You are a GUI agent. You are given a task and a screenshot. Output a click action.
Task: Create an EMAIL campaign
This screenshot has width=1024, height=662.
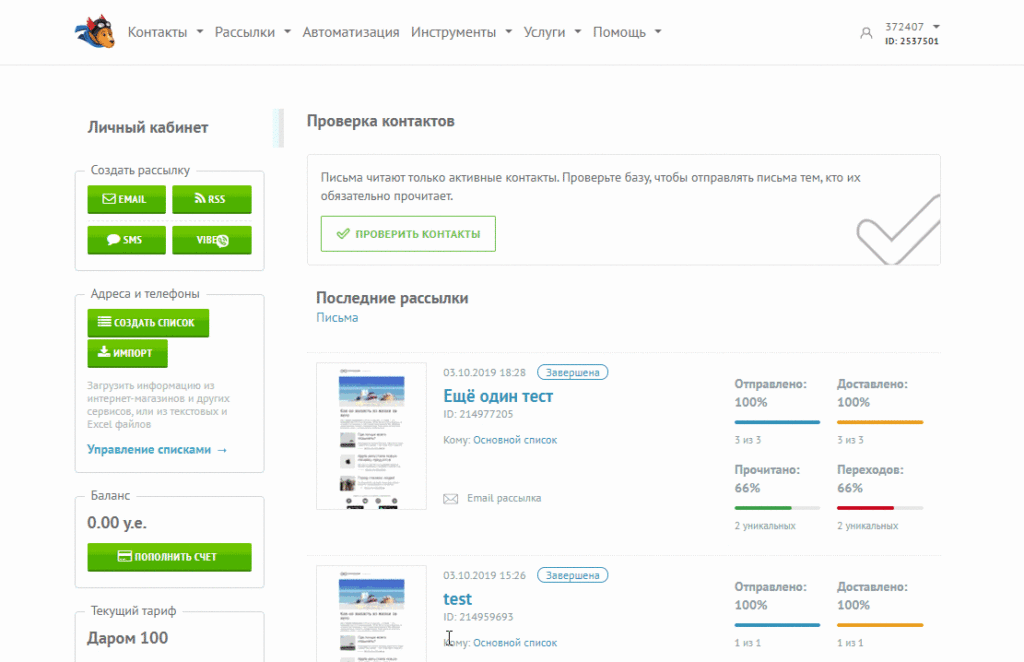point(127,199)
